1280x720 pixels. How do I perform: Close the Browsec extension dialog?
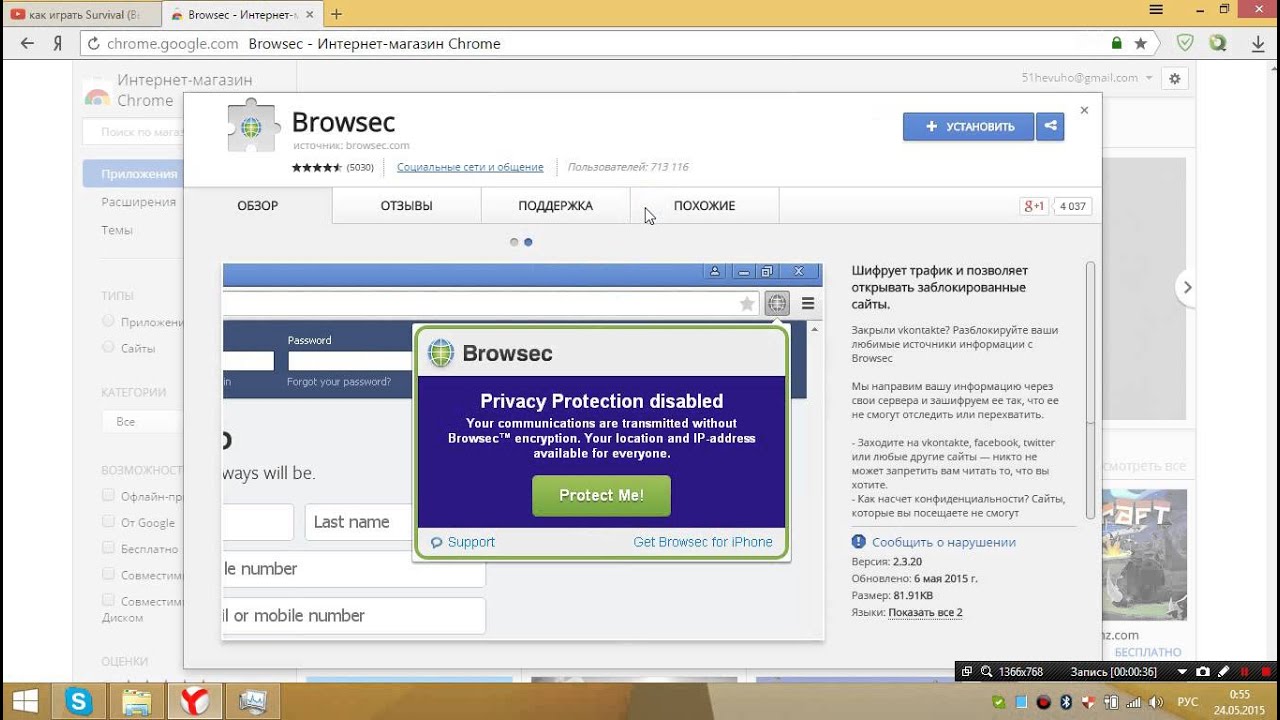[1084, 110]
